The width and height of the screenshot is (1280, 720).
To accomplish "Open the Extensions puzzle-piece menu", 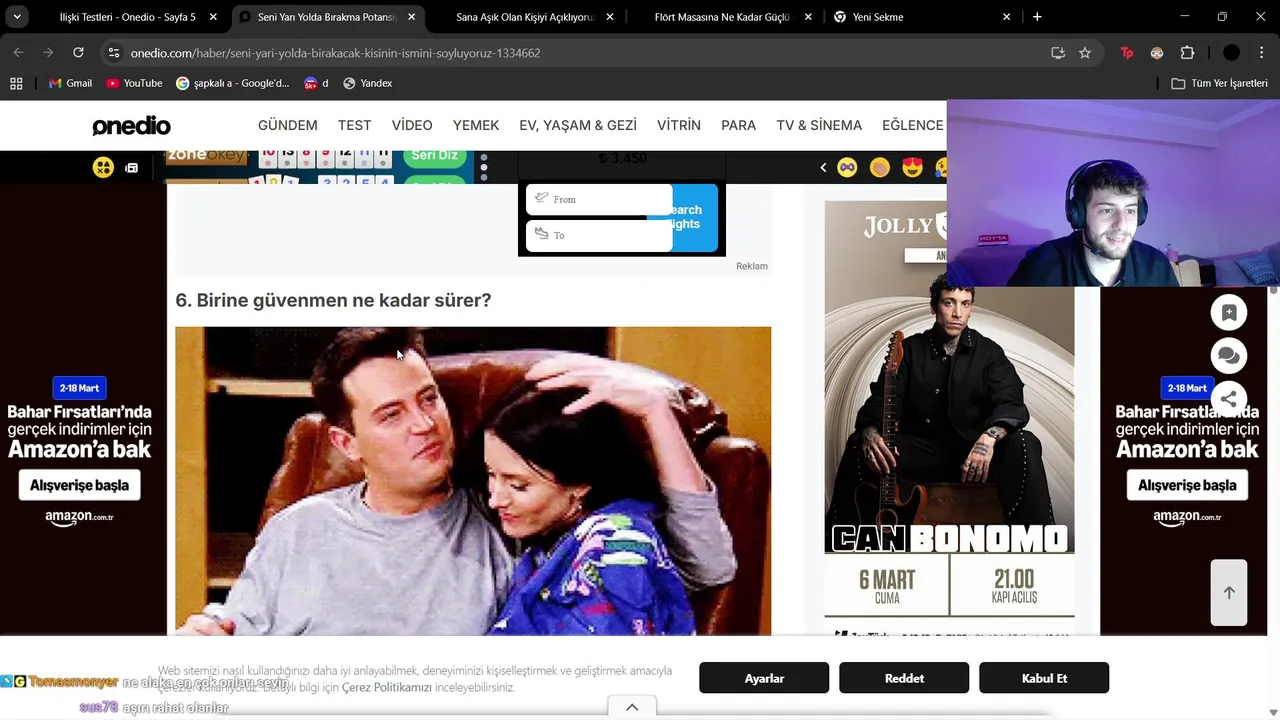I will pos(1187,53).
